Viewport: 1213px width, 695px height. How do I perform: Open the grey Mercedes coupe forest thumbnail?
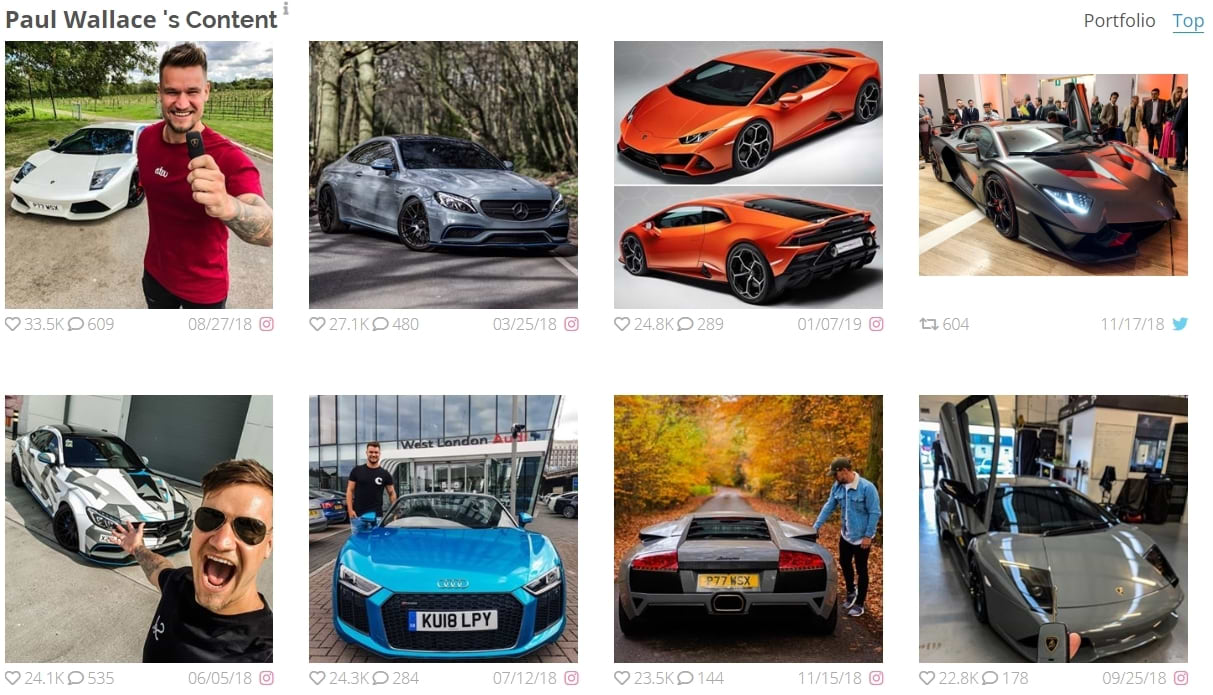(443, 174)
